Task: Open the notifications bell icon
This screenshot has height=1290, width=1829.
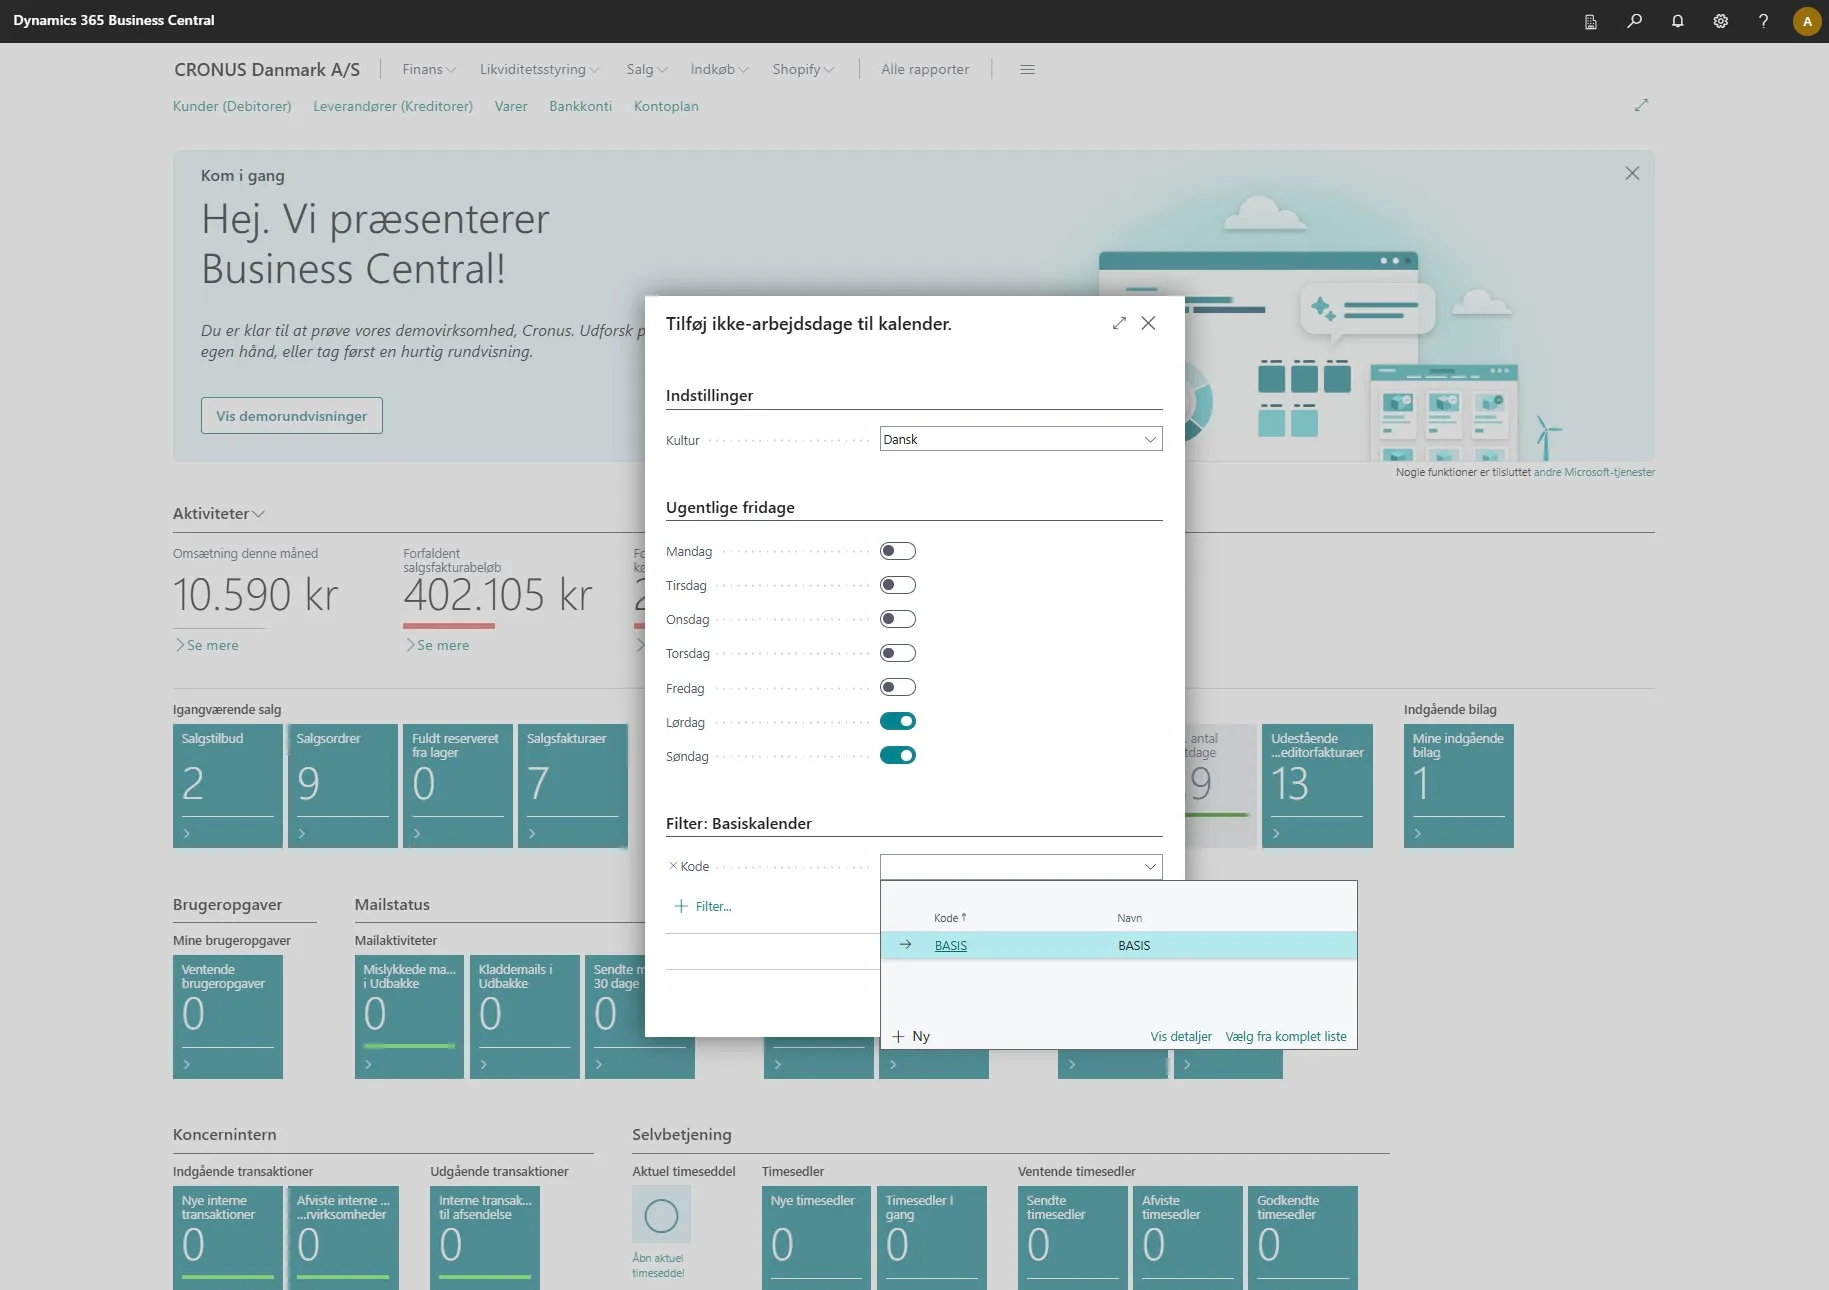Action: tap(1677, 21)
